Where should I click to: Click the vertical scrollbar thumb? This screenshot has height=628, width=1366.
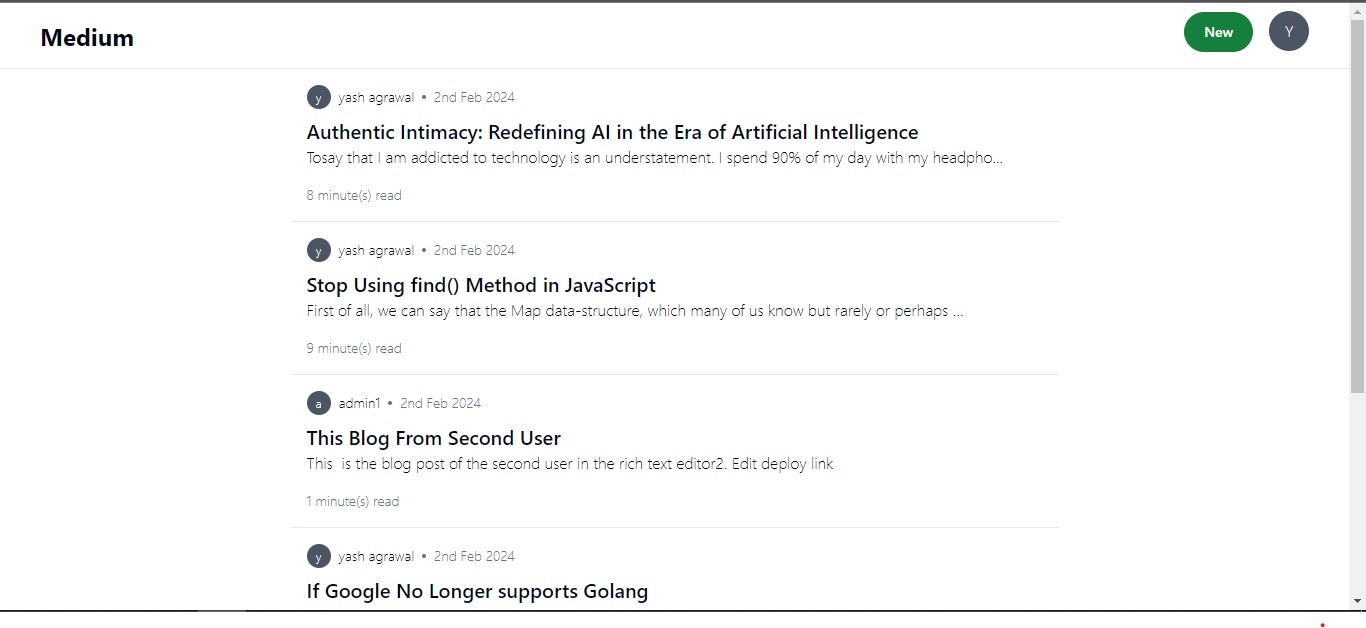[x=1357, y=206]
